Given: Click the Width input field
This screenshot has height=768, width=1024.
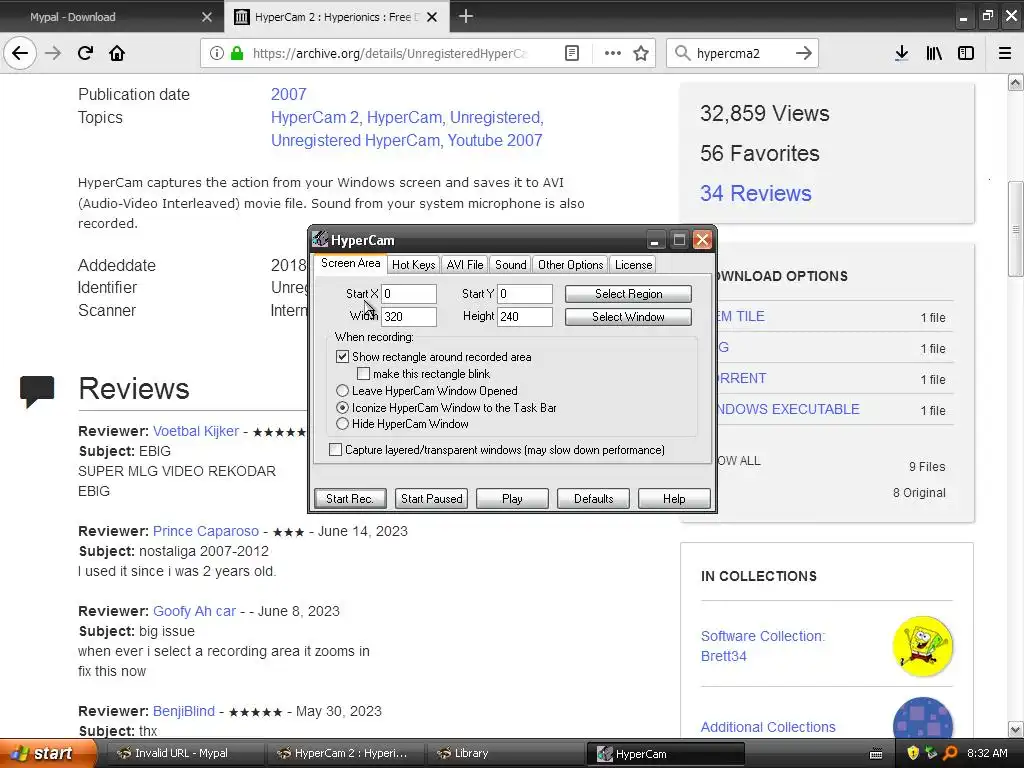Looking at the screenshot, I should 409,317.
